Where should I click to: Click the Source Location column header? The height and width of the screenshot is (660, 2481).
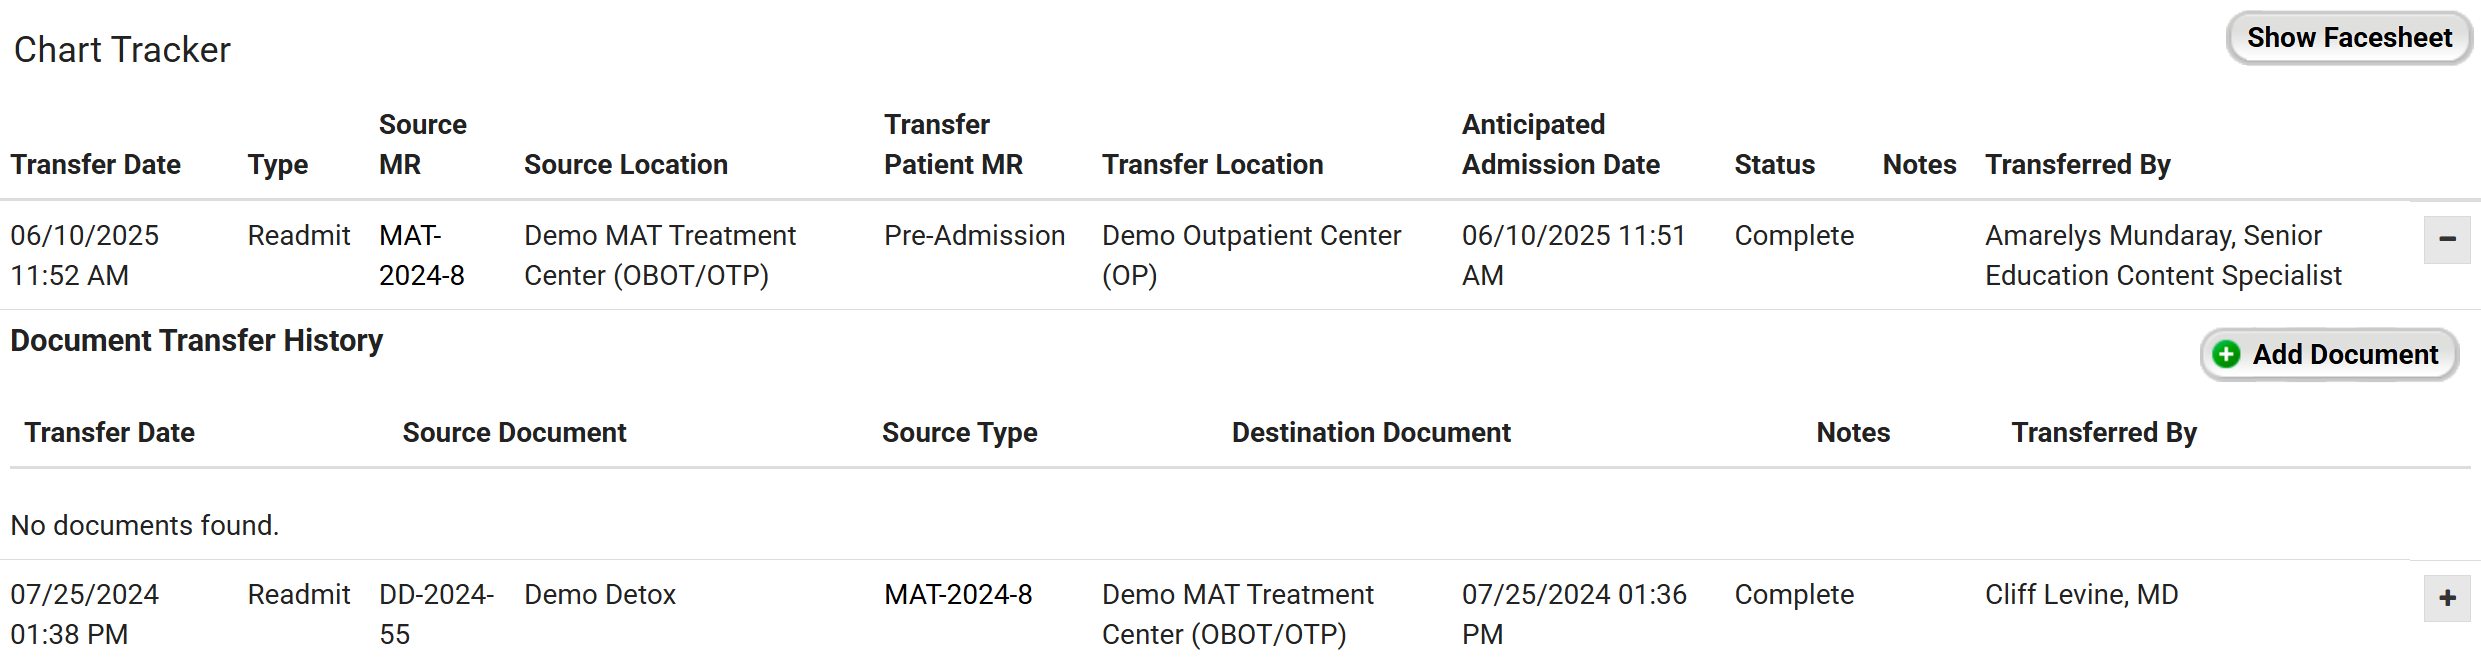(x=625, y=165)
